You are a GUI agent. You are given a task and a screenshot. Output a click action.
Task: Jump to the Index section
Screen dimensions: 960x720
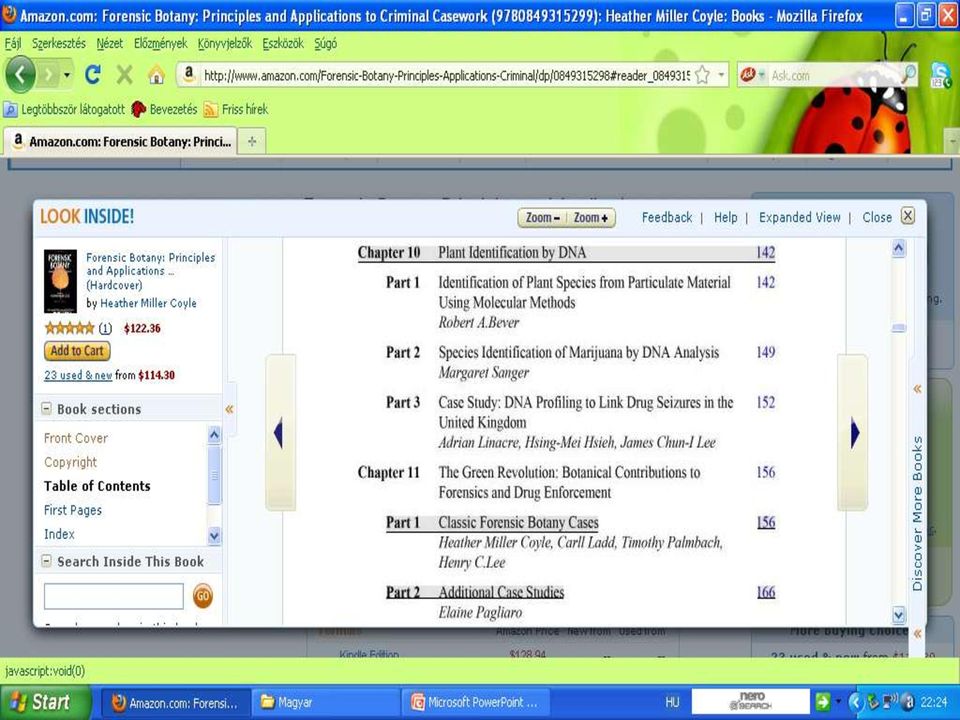(x=59, y=534)
